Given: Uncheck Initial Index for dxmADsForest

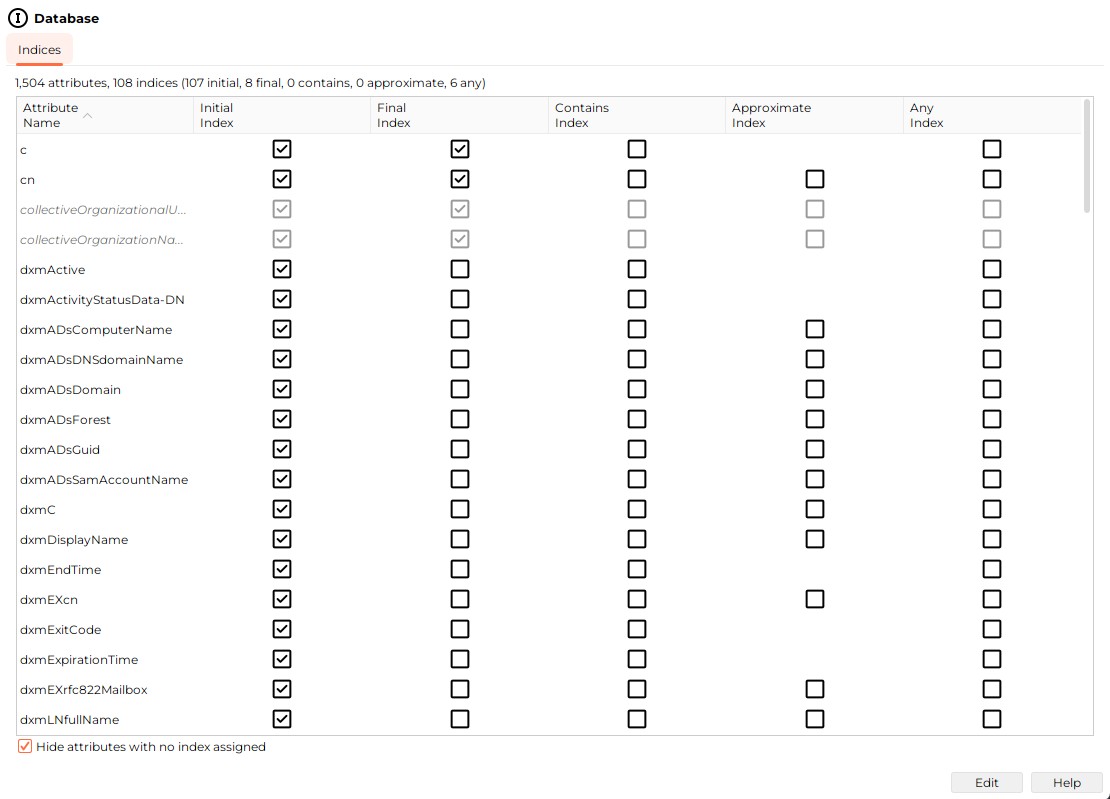Looking at the screenshot, I should click(282, 419).
